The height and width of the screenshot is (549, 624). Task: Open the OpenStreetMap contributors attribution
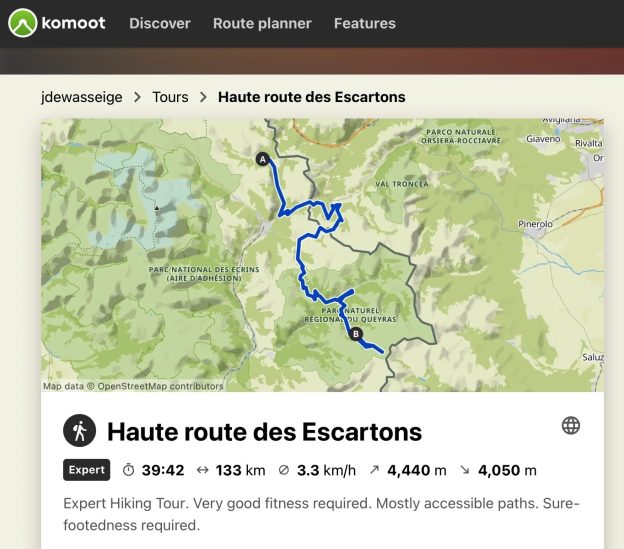point(160,386)
